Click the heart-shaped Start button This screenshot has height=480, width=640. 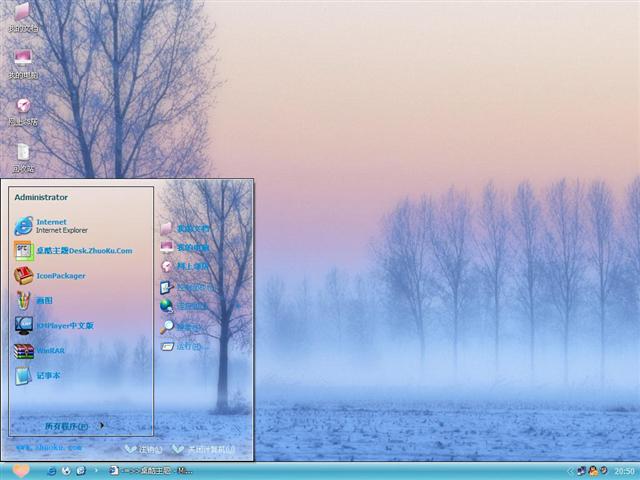click(20, 470)
